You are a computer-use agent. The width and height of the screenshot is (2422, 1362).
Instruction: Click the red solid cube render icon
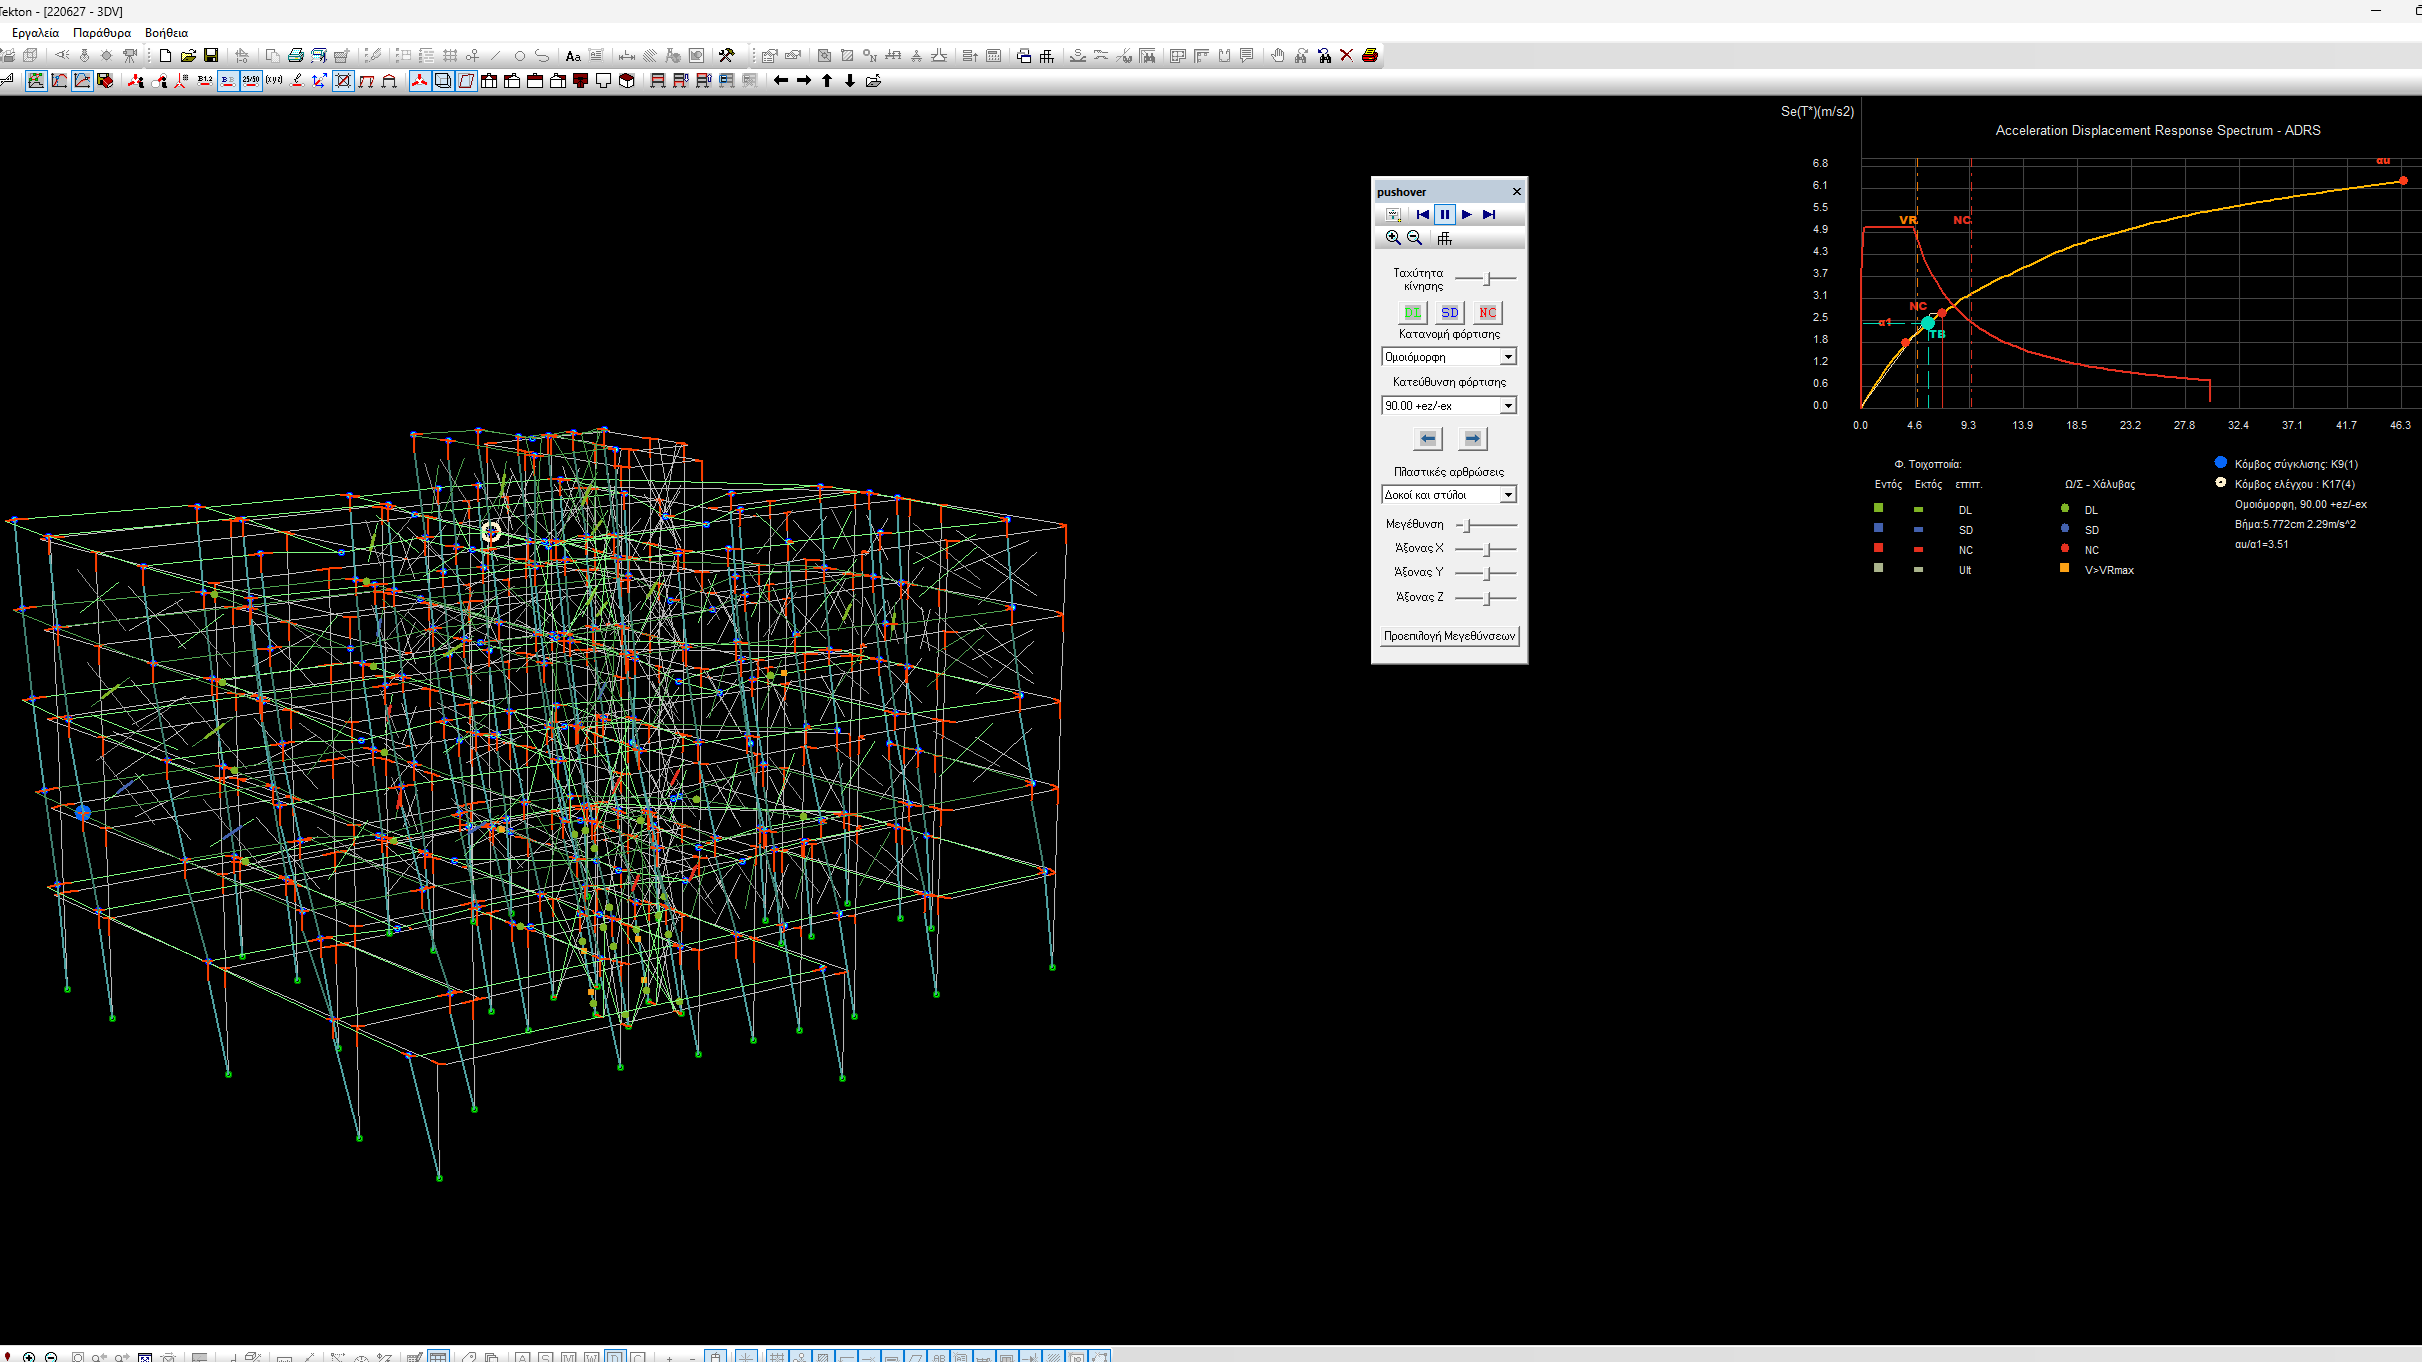(627, 81)
